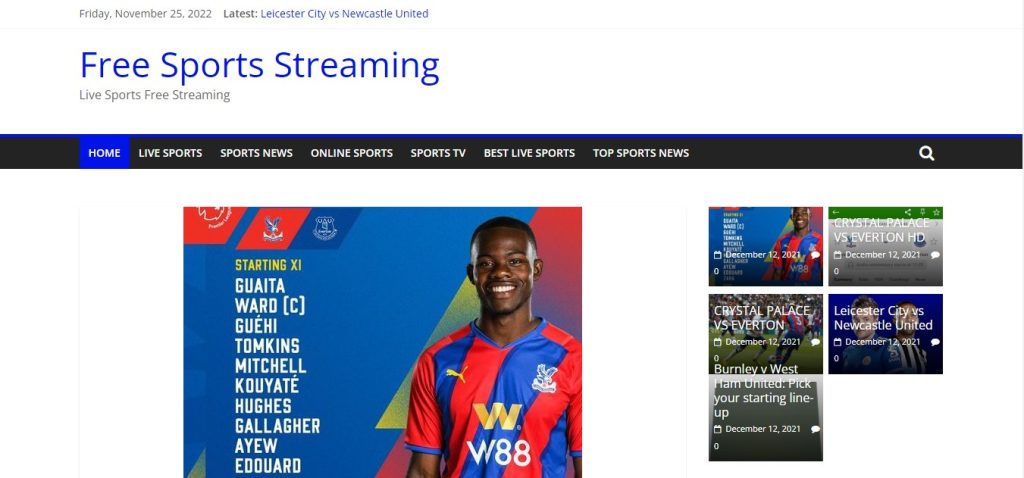The width and height of the screenshot is (1024, 478).
Task: Click date on Burnley v West Ham card
Action: [x=763, y=429]
